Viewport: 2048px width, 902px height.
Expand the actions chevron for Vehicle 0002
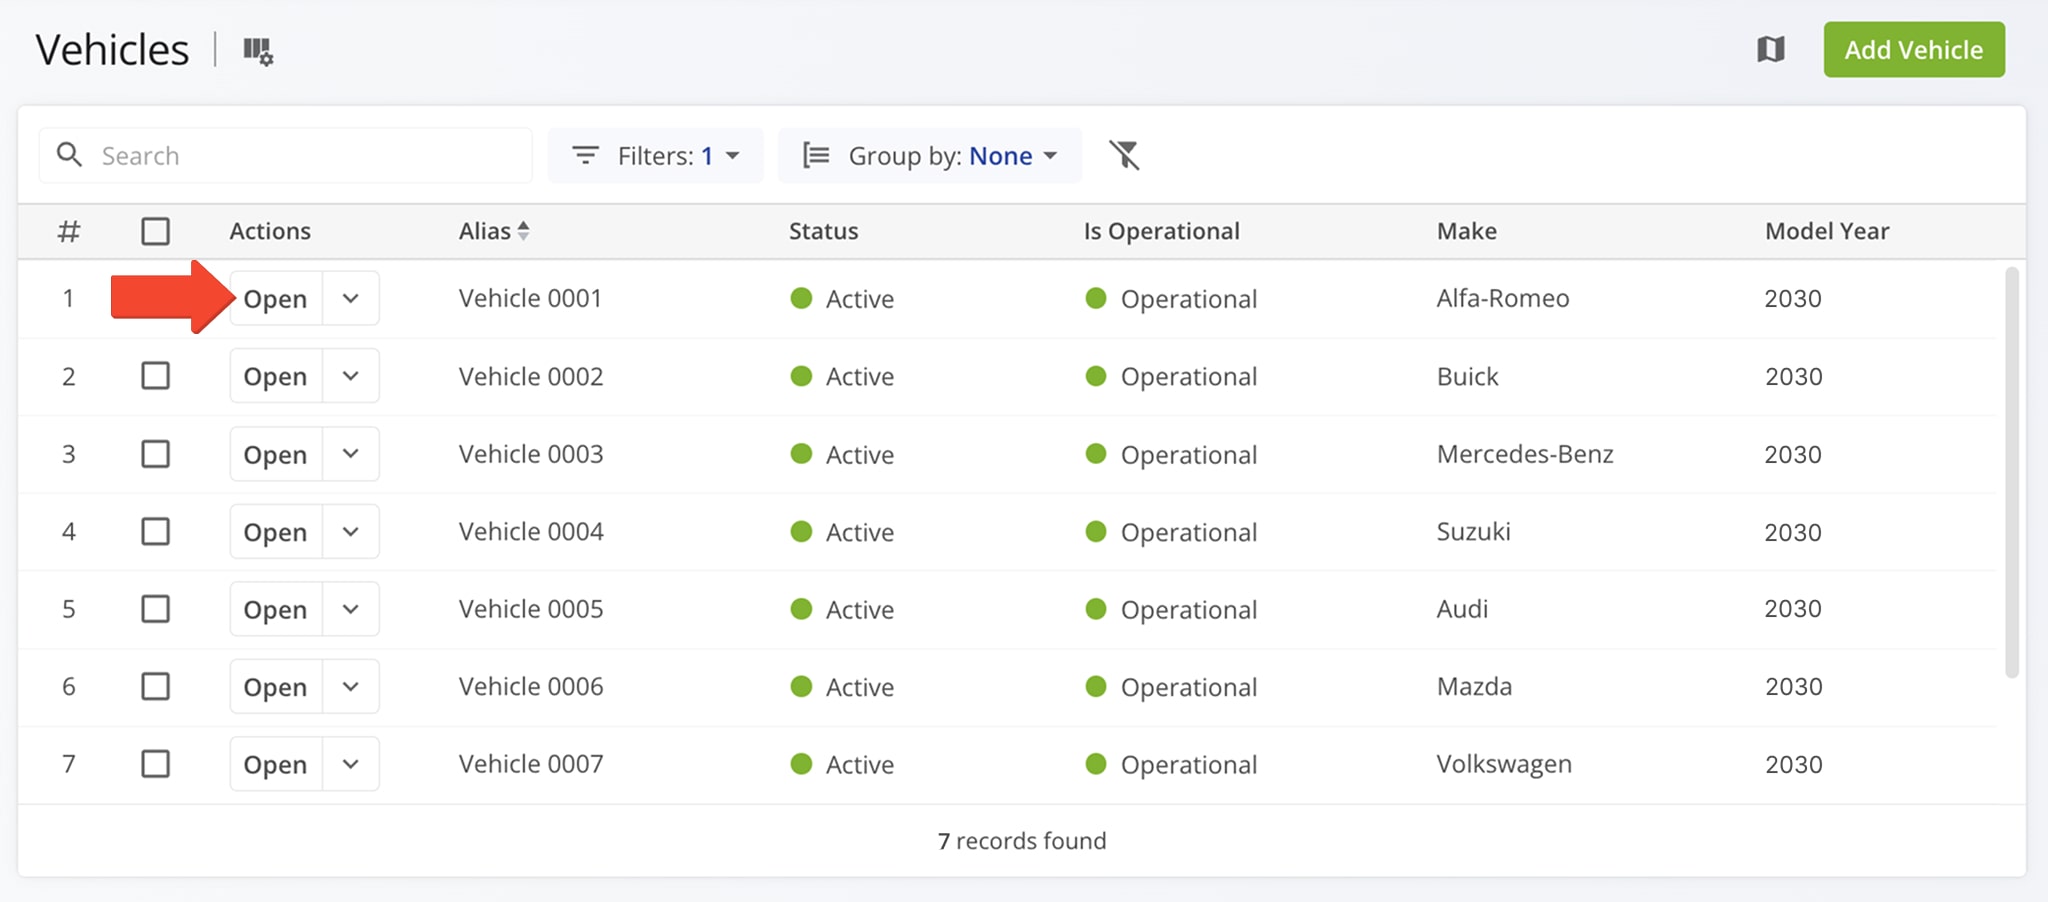point(351,376)
